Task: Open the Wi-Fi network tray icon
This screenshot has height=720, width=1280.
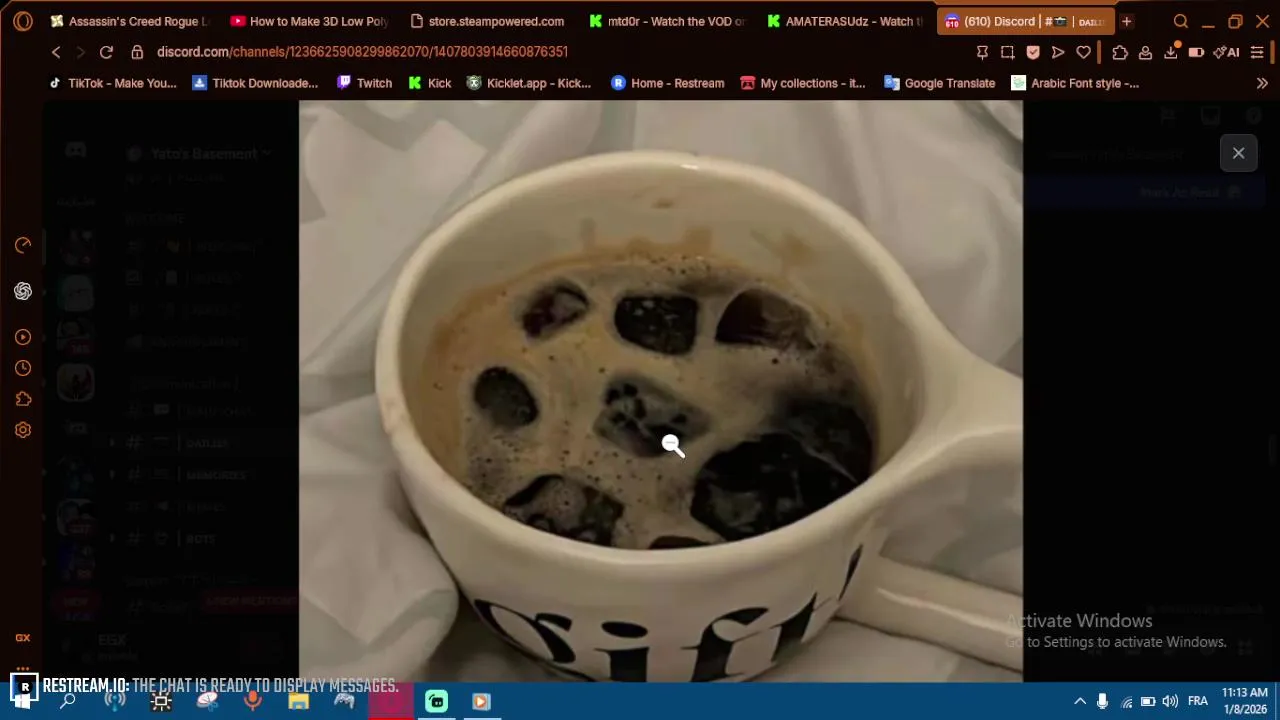Action: click(x=1126, y=701)
